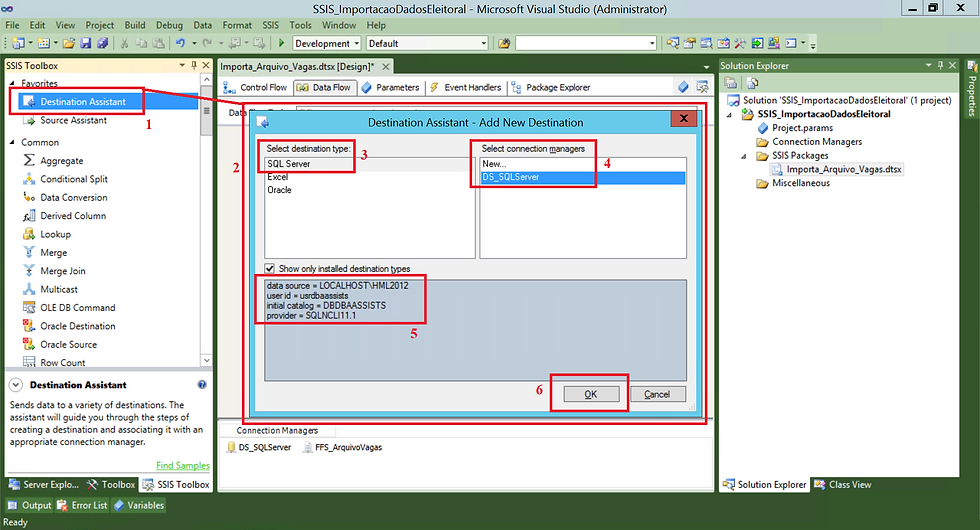The height and width of the screenshot is (530, 980).
Task: Select Excel as destination type
Action: (x=278, y=177)
